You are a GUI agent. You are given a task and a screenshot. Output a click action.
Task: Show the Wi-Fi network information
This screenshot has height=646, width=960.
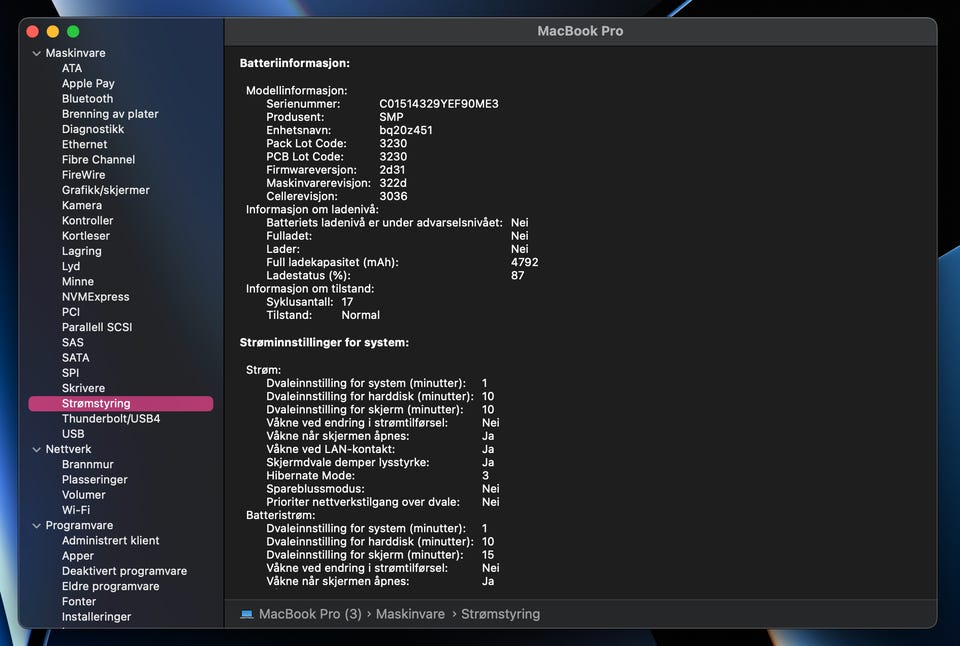coord(76,510)
